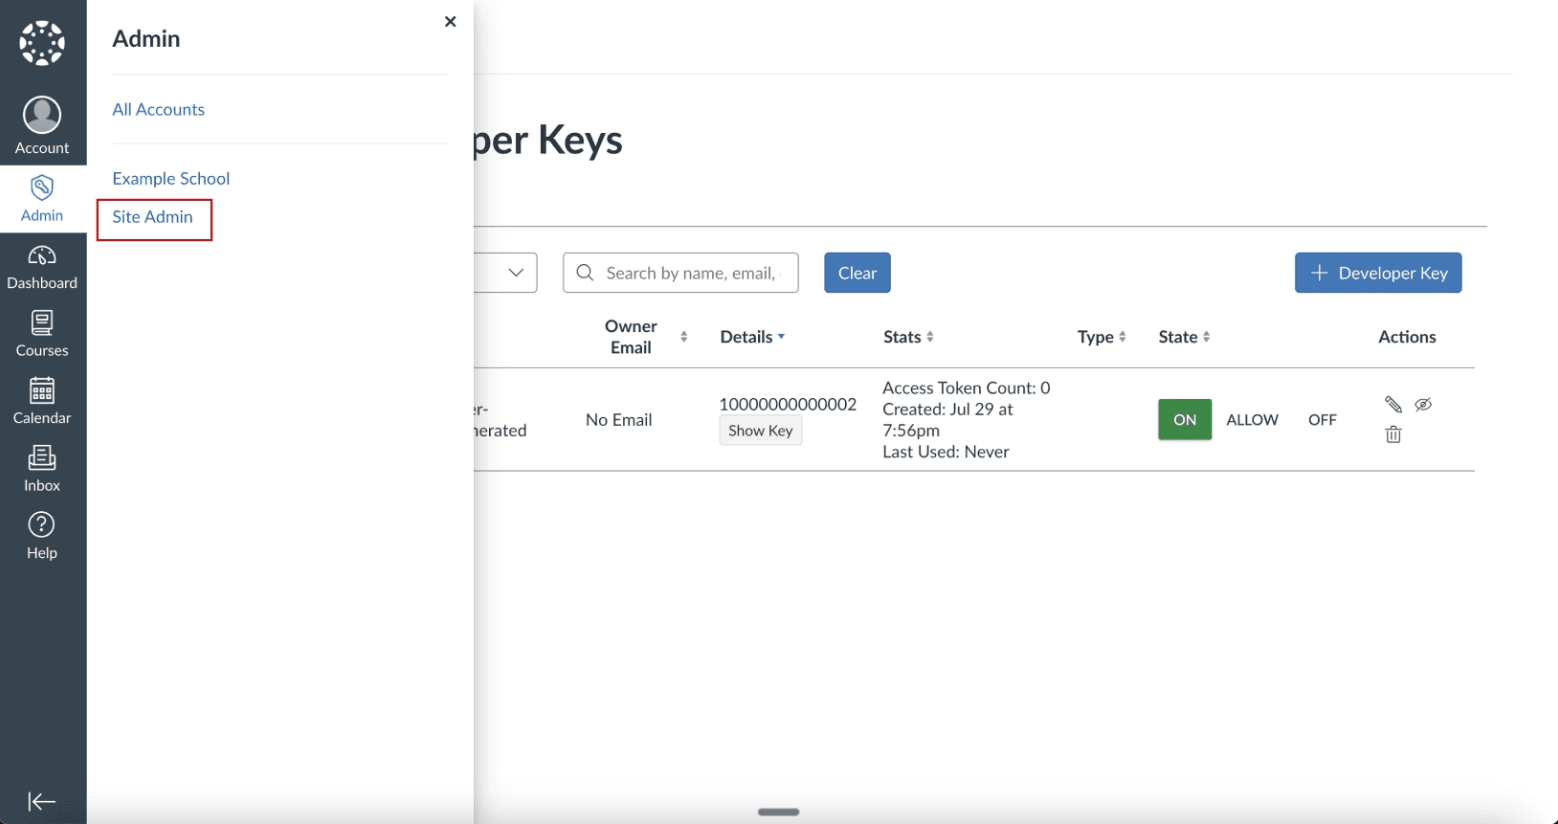This screenshot has width=1558, height=824.
Task: Create a new Developer Key
Action: 1377,272
